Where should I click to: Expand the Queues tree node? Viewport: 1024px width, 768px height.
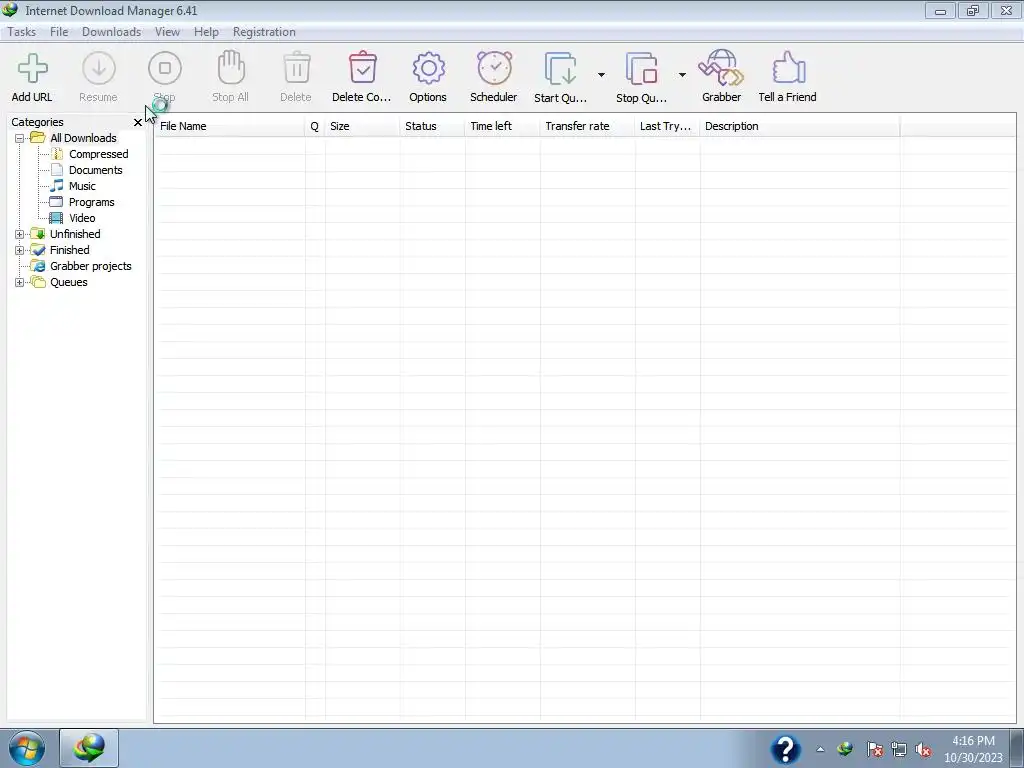click(20, 282)
